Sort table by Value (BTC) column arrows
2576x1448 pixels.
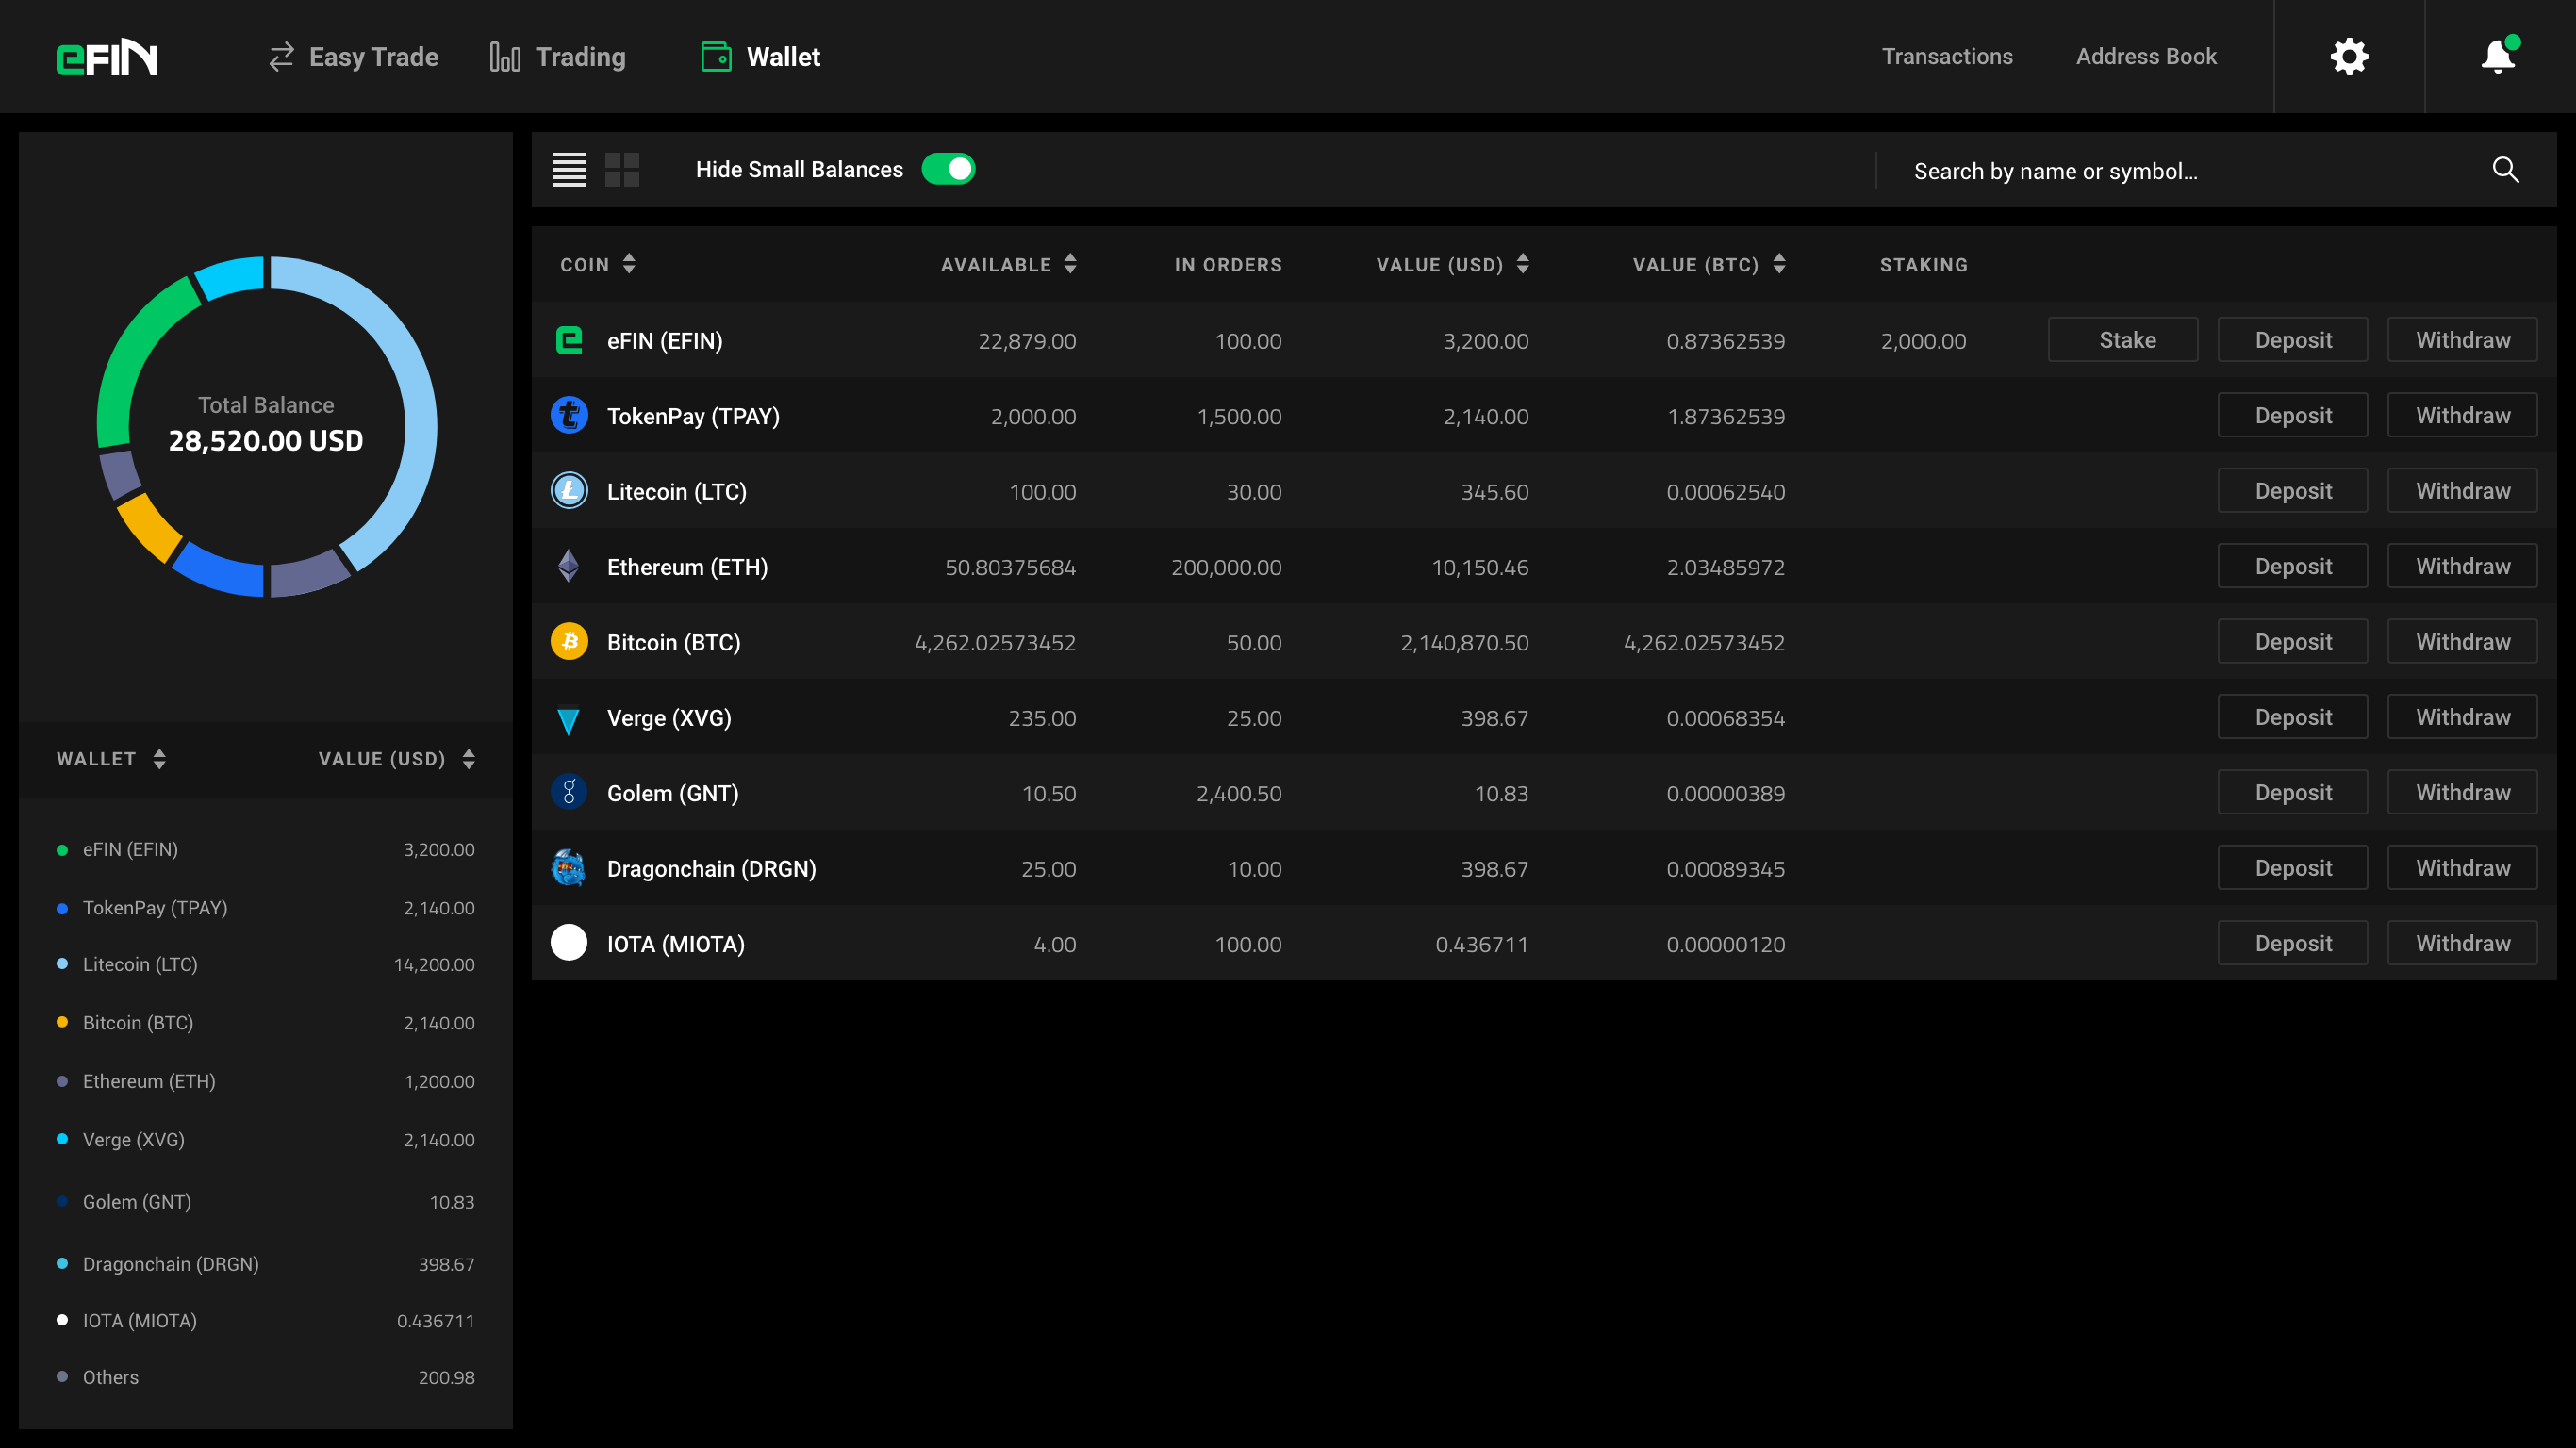[1779, 264]
